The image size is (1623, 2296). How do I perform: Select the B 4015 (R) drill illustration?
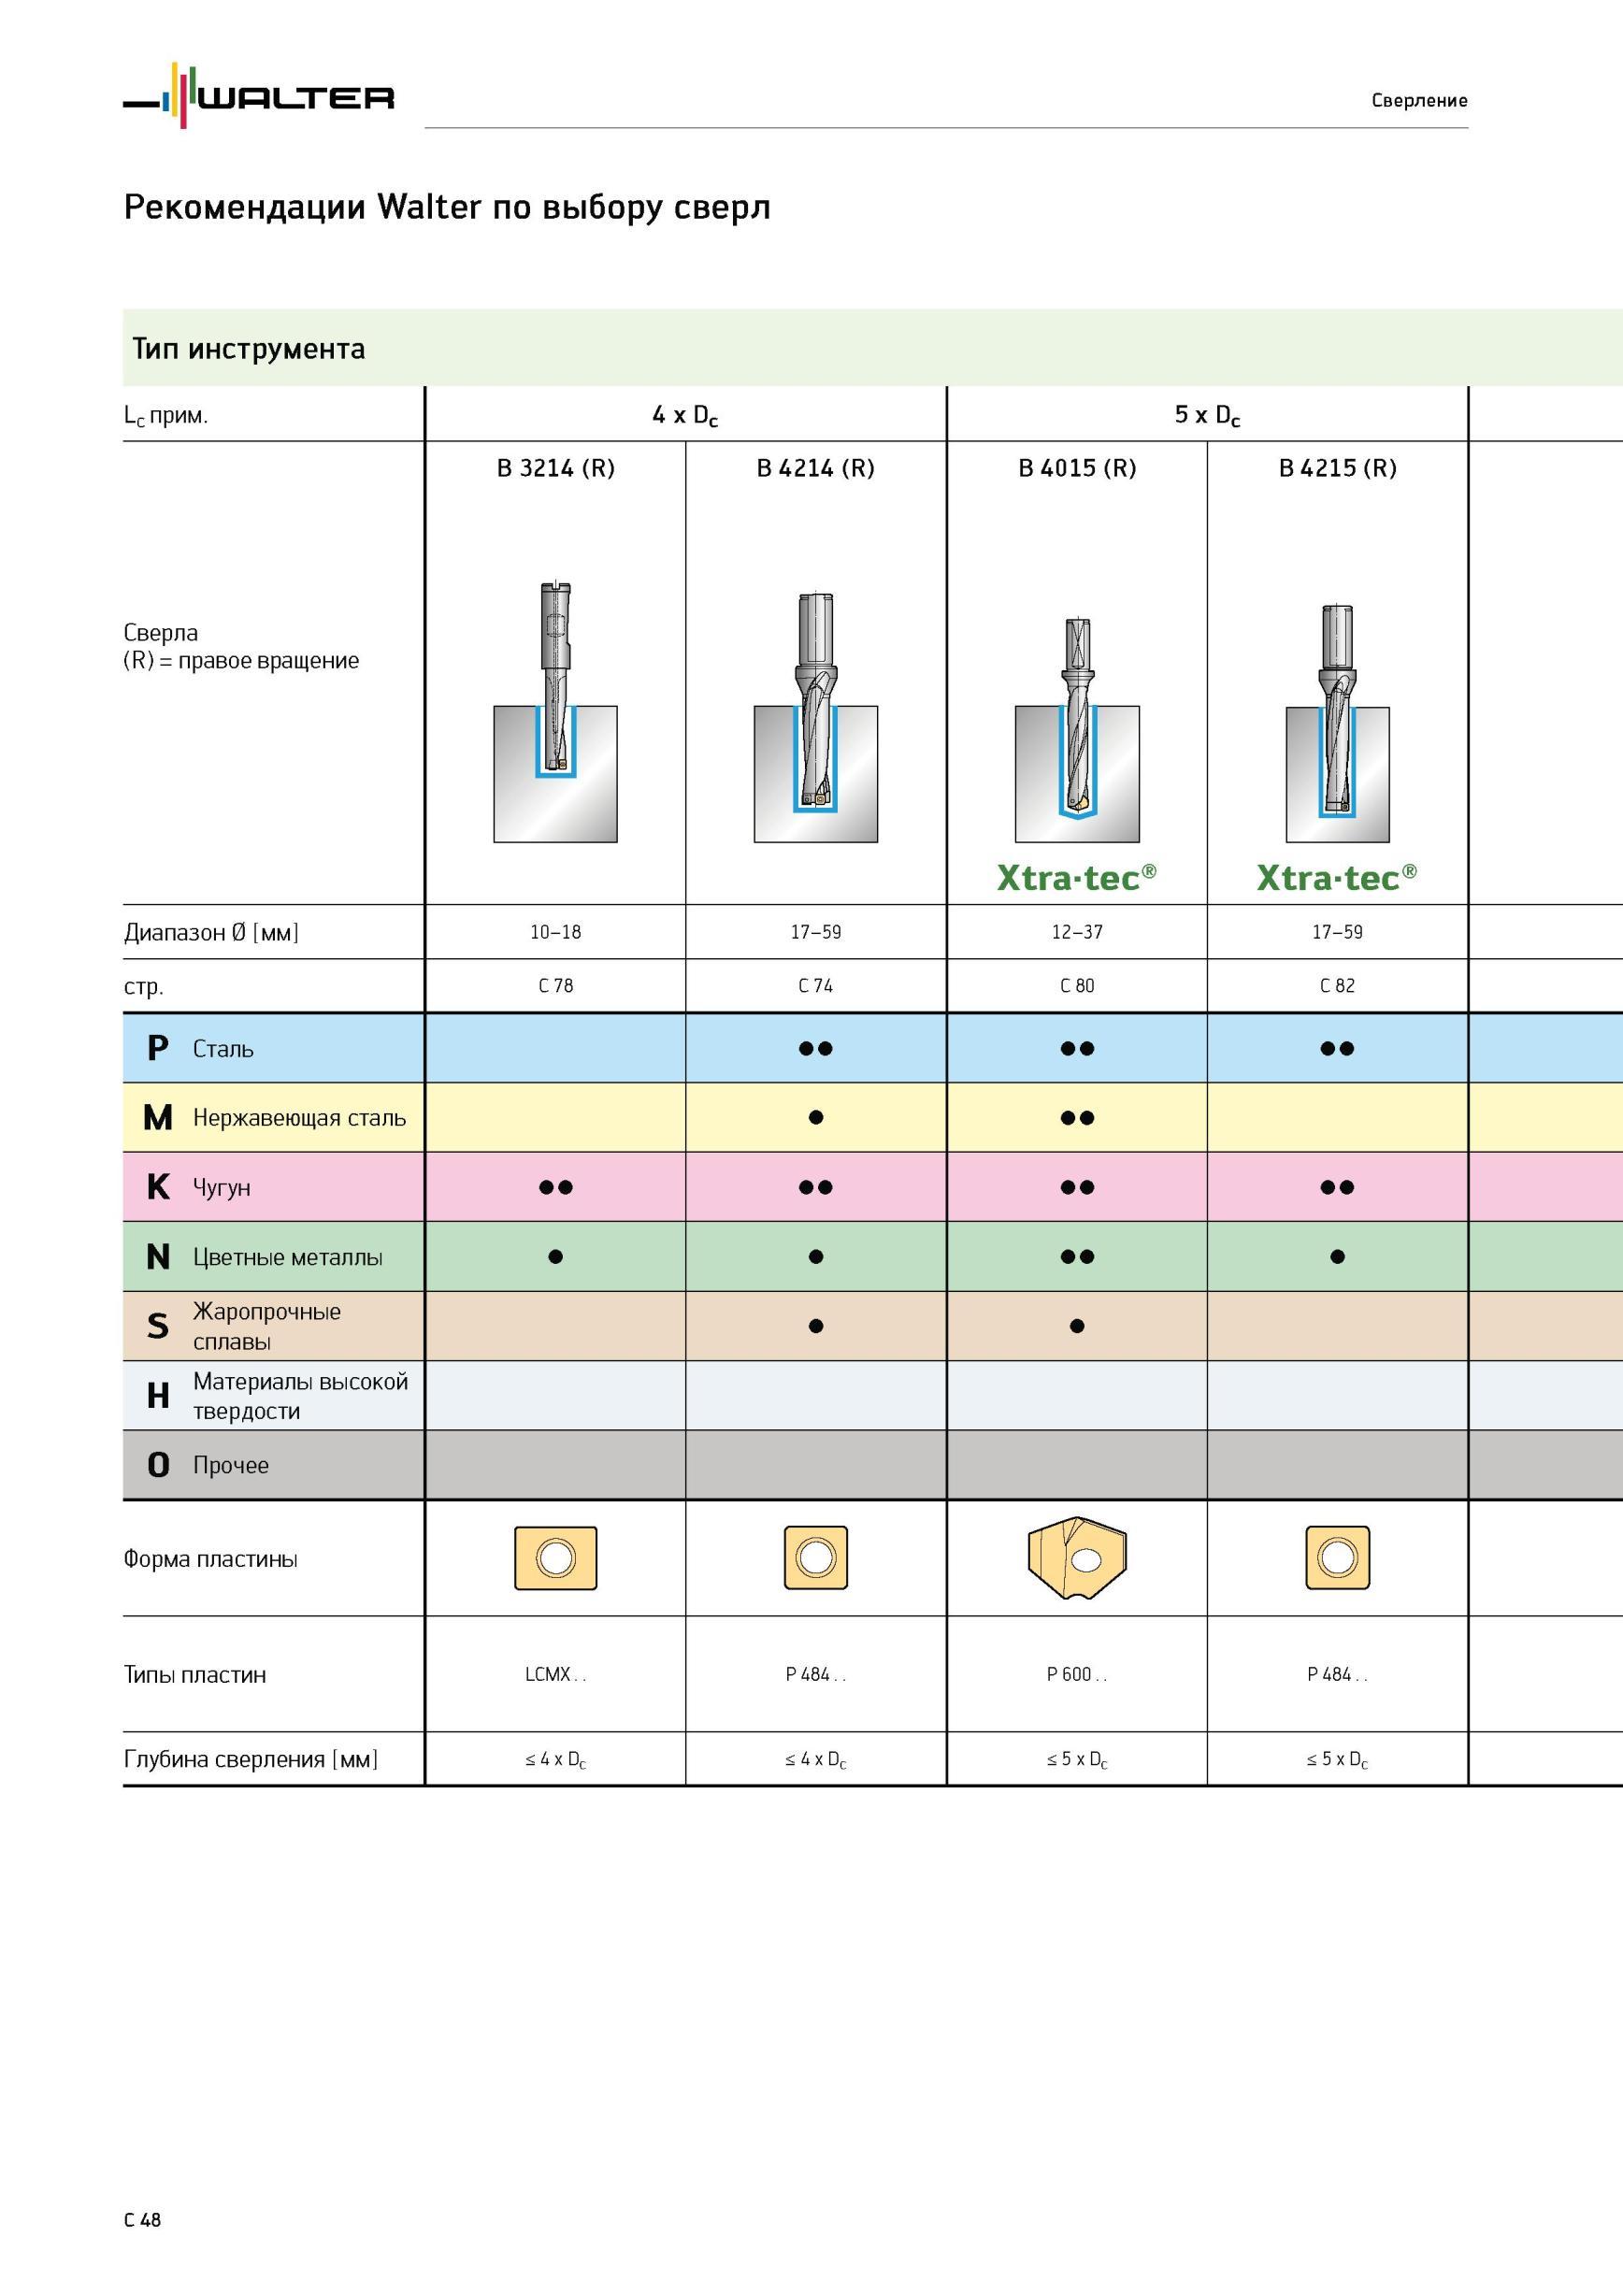(1077, 730)
